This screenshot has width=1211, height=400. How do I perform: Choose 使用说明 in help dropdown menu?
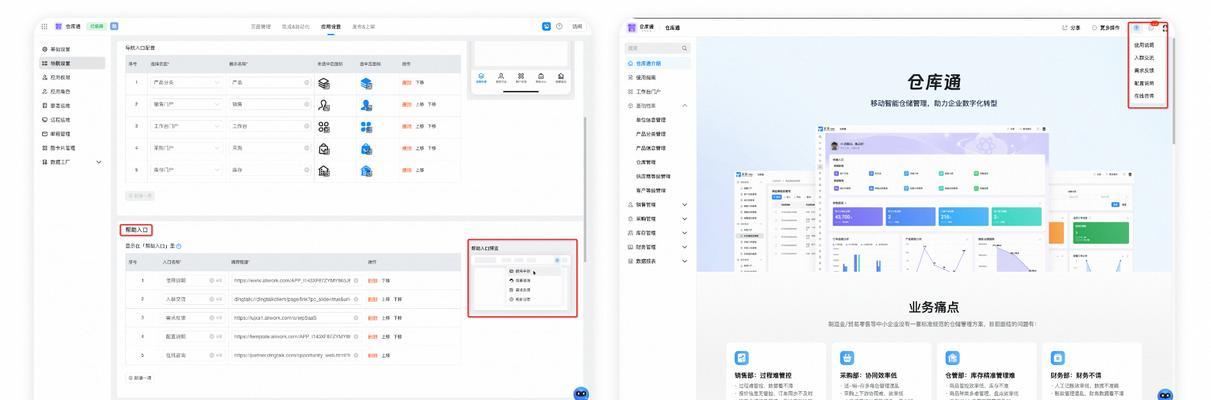(x=1144, y=45)
